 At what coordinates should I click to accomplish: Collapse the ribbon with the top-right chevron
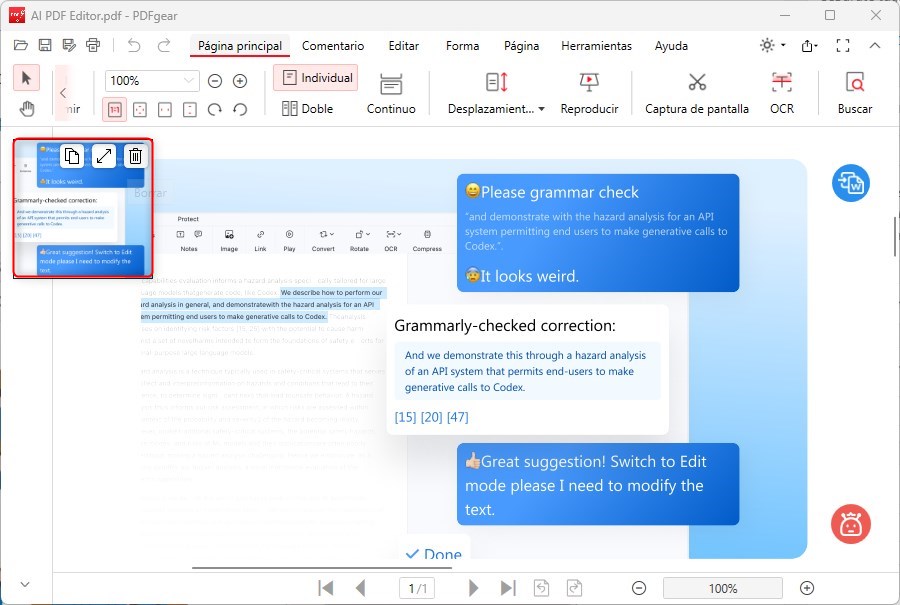(875, 46)
